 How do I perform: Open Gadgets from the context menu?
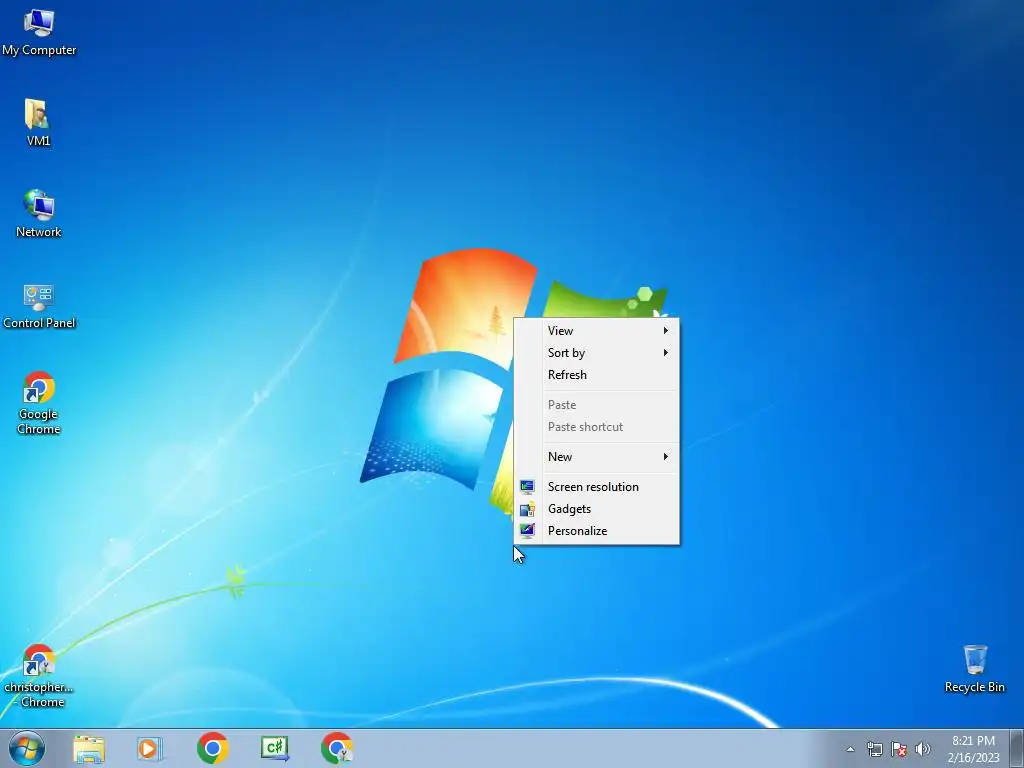597,509
